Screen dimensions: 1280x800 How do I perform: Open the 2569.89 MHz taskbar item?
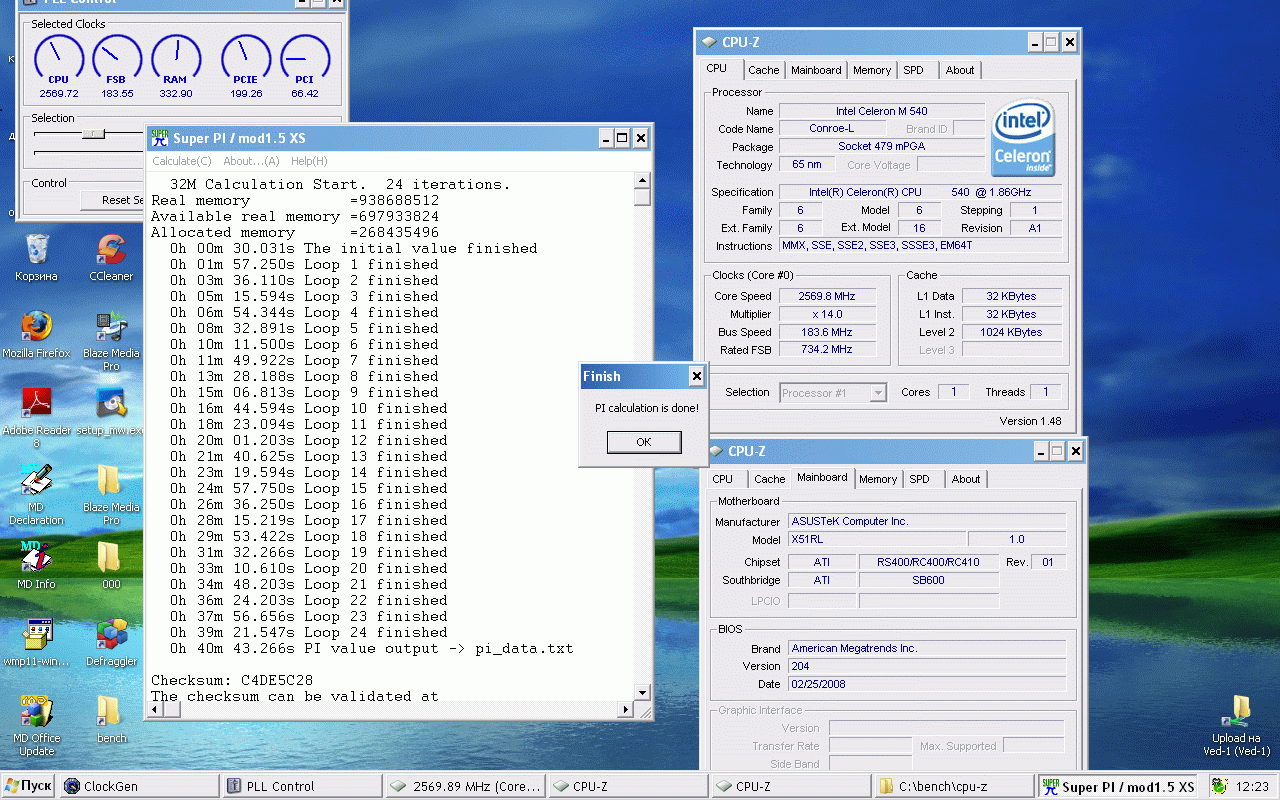click(467, 786)
